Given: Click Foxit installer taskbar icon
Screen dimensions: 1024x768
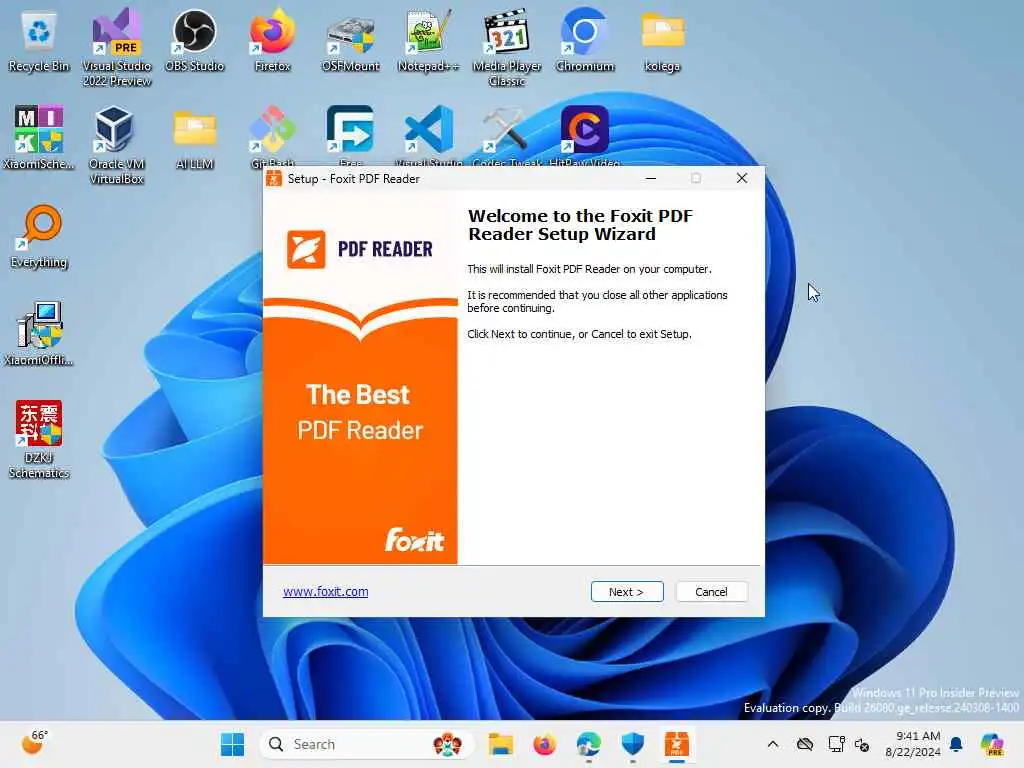Looking at the screenshot, I should coord(677,744).
